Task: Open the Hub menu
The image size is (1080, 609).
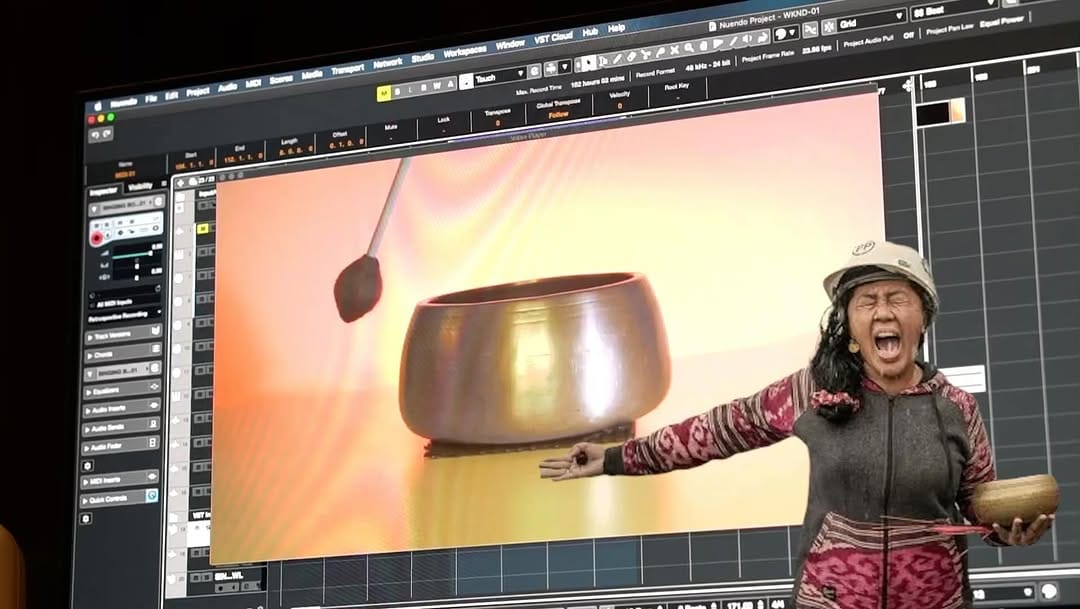Action: 590,32
